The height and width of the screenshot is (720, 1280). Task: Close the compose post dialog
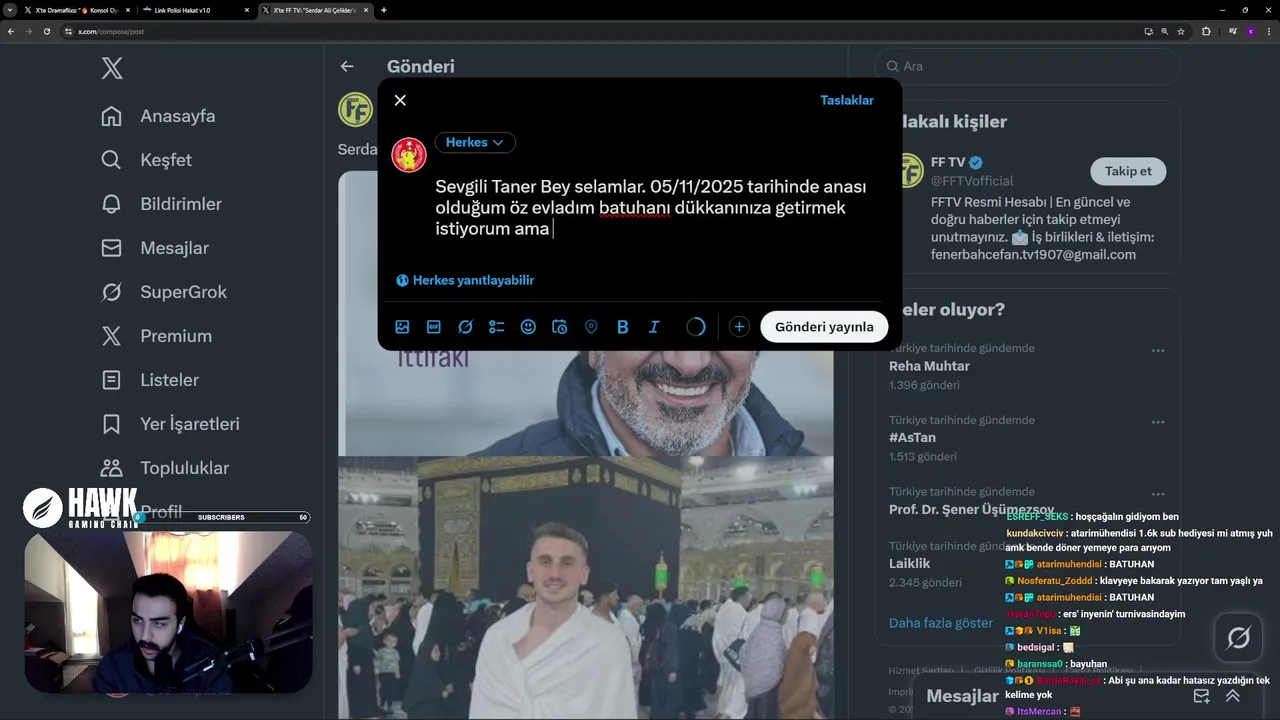(400, 100)
